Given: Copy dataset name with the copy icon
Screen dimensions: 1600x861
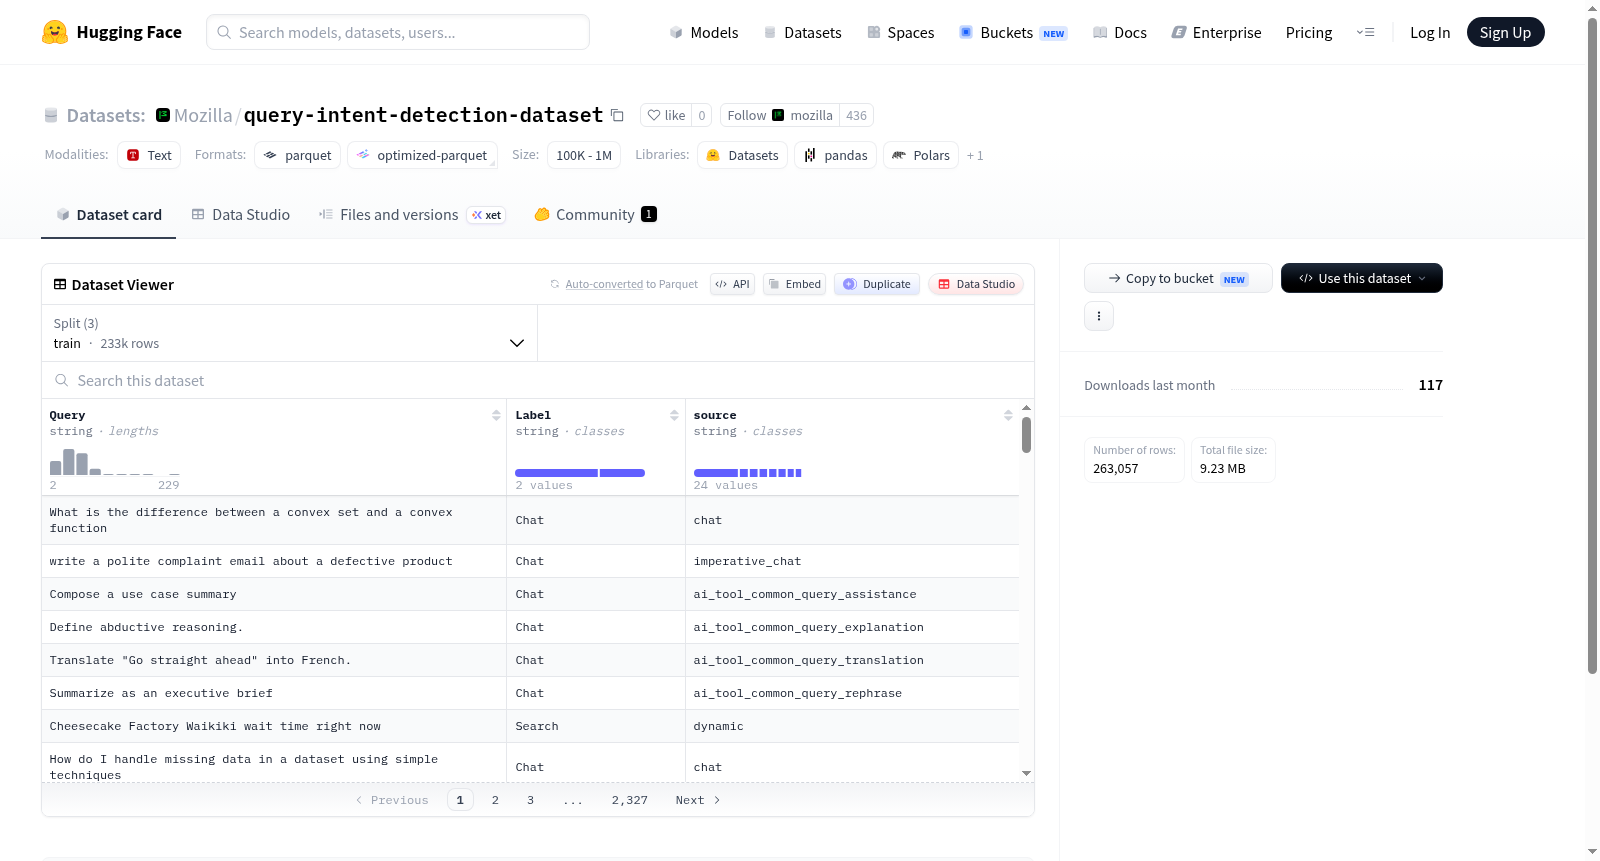Looking at the screenshot, I should [617, 116].
